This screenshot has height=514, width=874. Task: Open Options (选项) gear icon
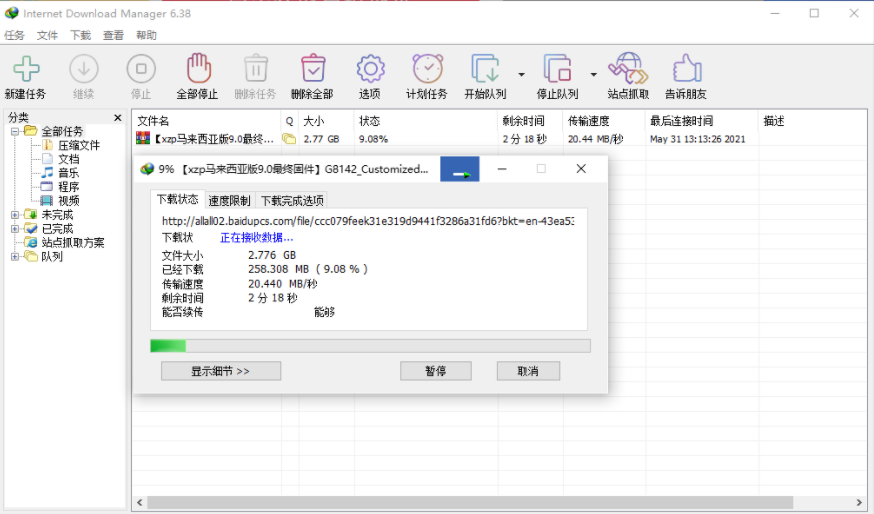370,69
